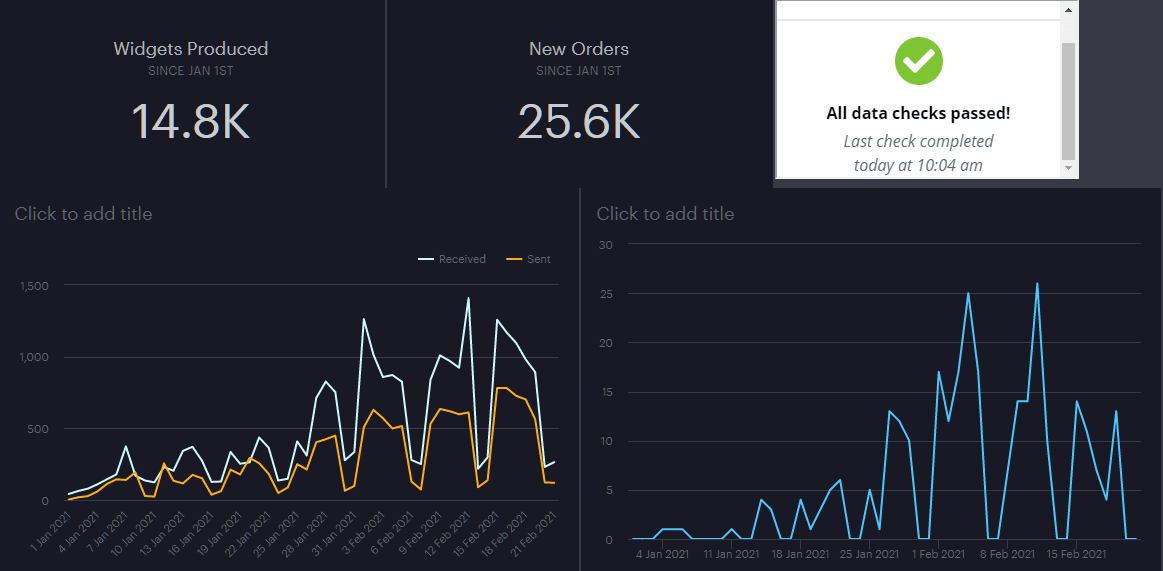This screenshot has width=1163, height=571.
Task: Click the 1,500 y-axis label on left chart
Action: tap(33, 286)
